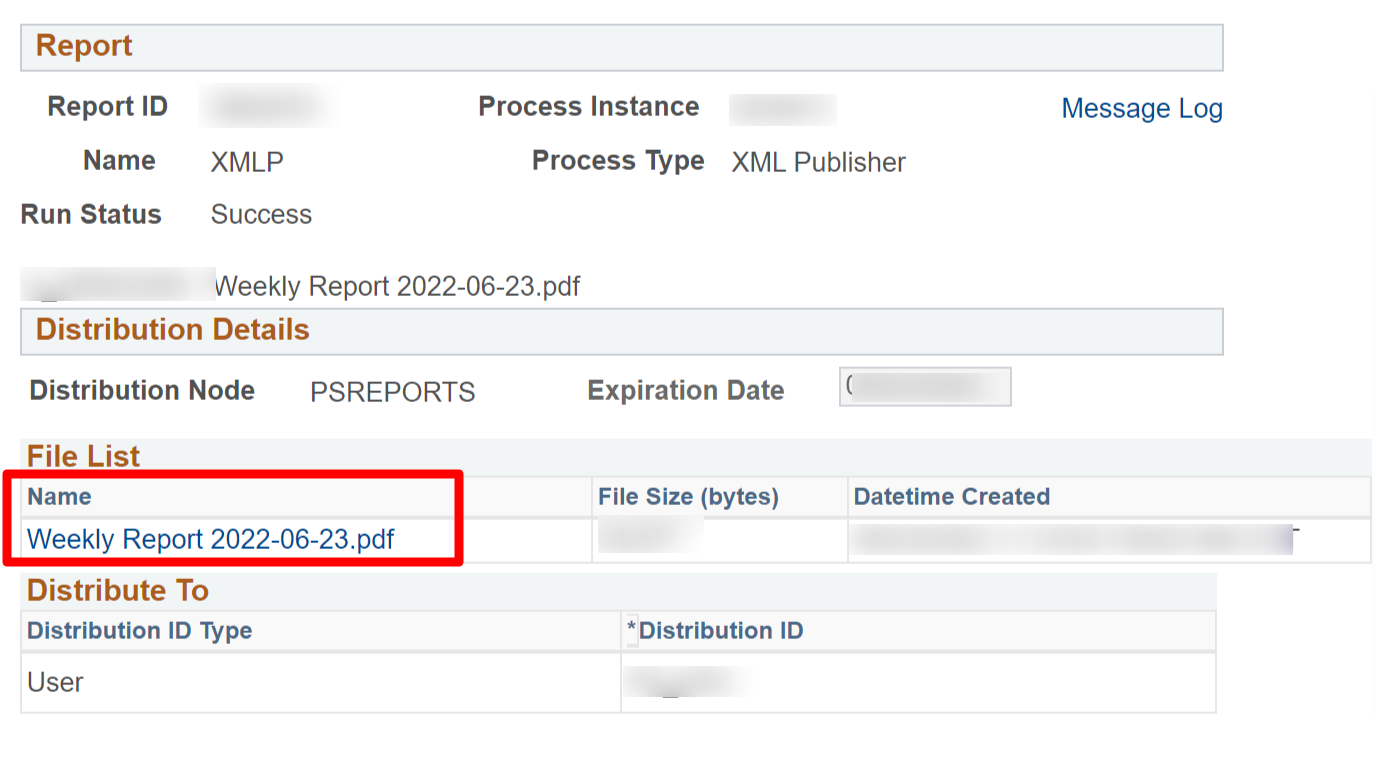The image size is (1375, 760).
Task: Click the Report ID field value
Action: coord(265,107)
